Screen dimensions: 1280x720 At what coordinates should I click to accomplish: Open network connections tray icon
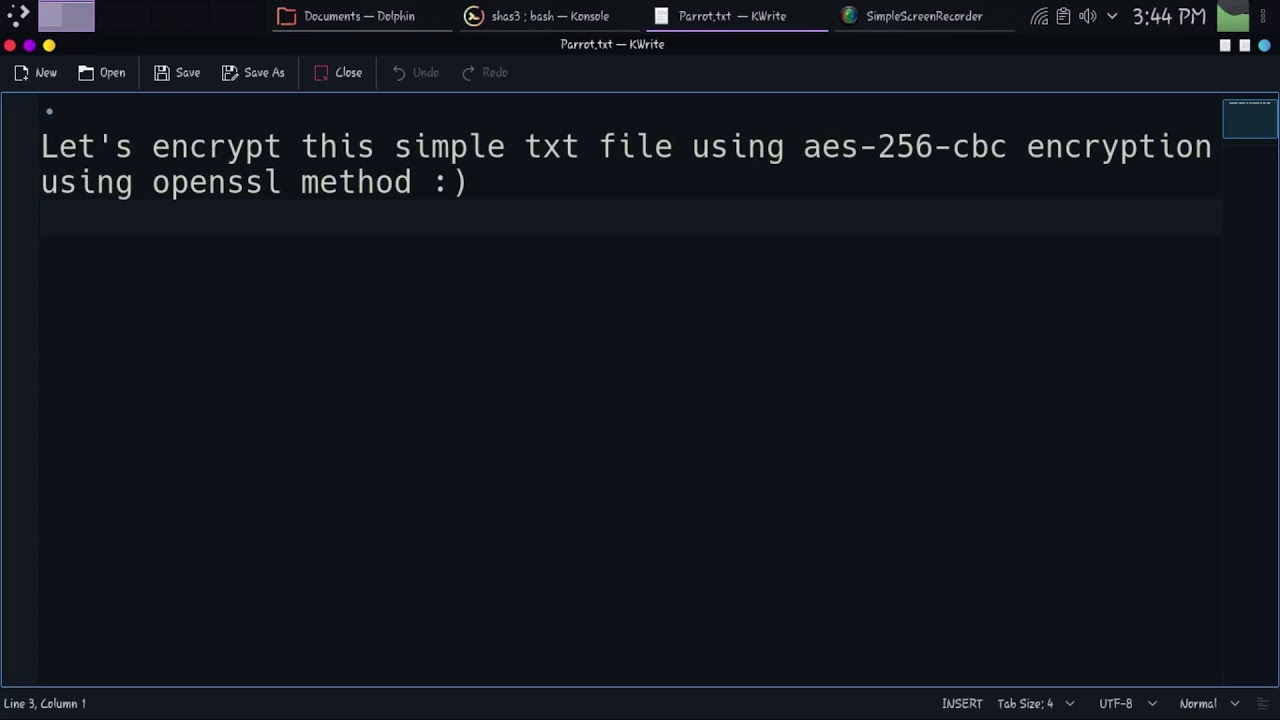click(x=1040, y=16)
